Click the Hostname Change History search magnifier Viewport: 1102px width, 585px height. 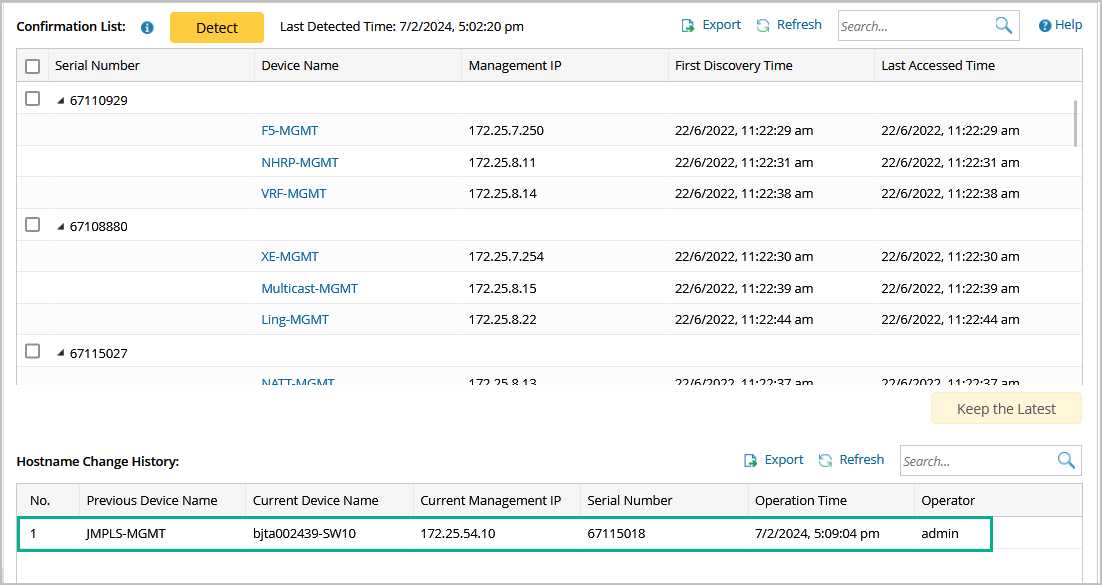point(1066,460)
